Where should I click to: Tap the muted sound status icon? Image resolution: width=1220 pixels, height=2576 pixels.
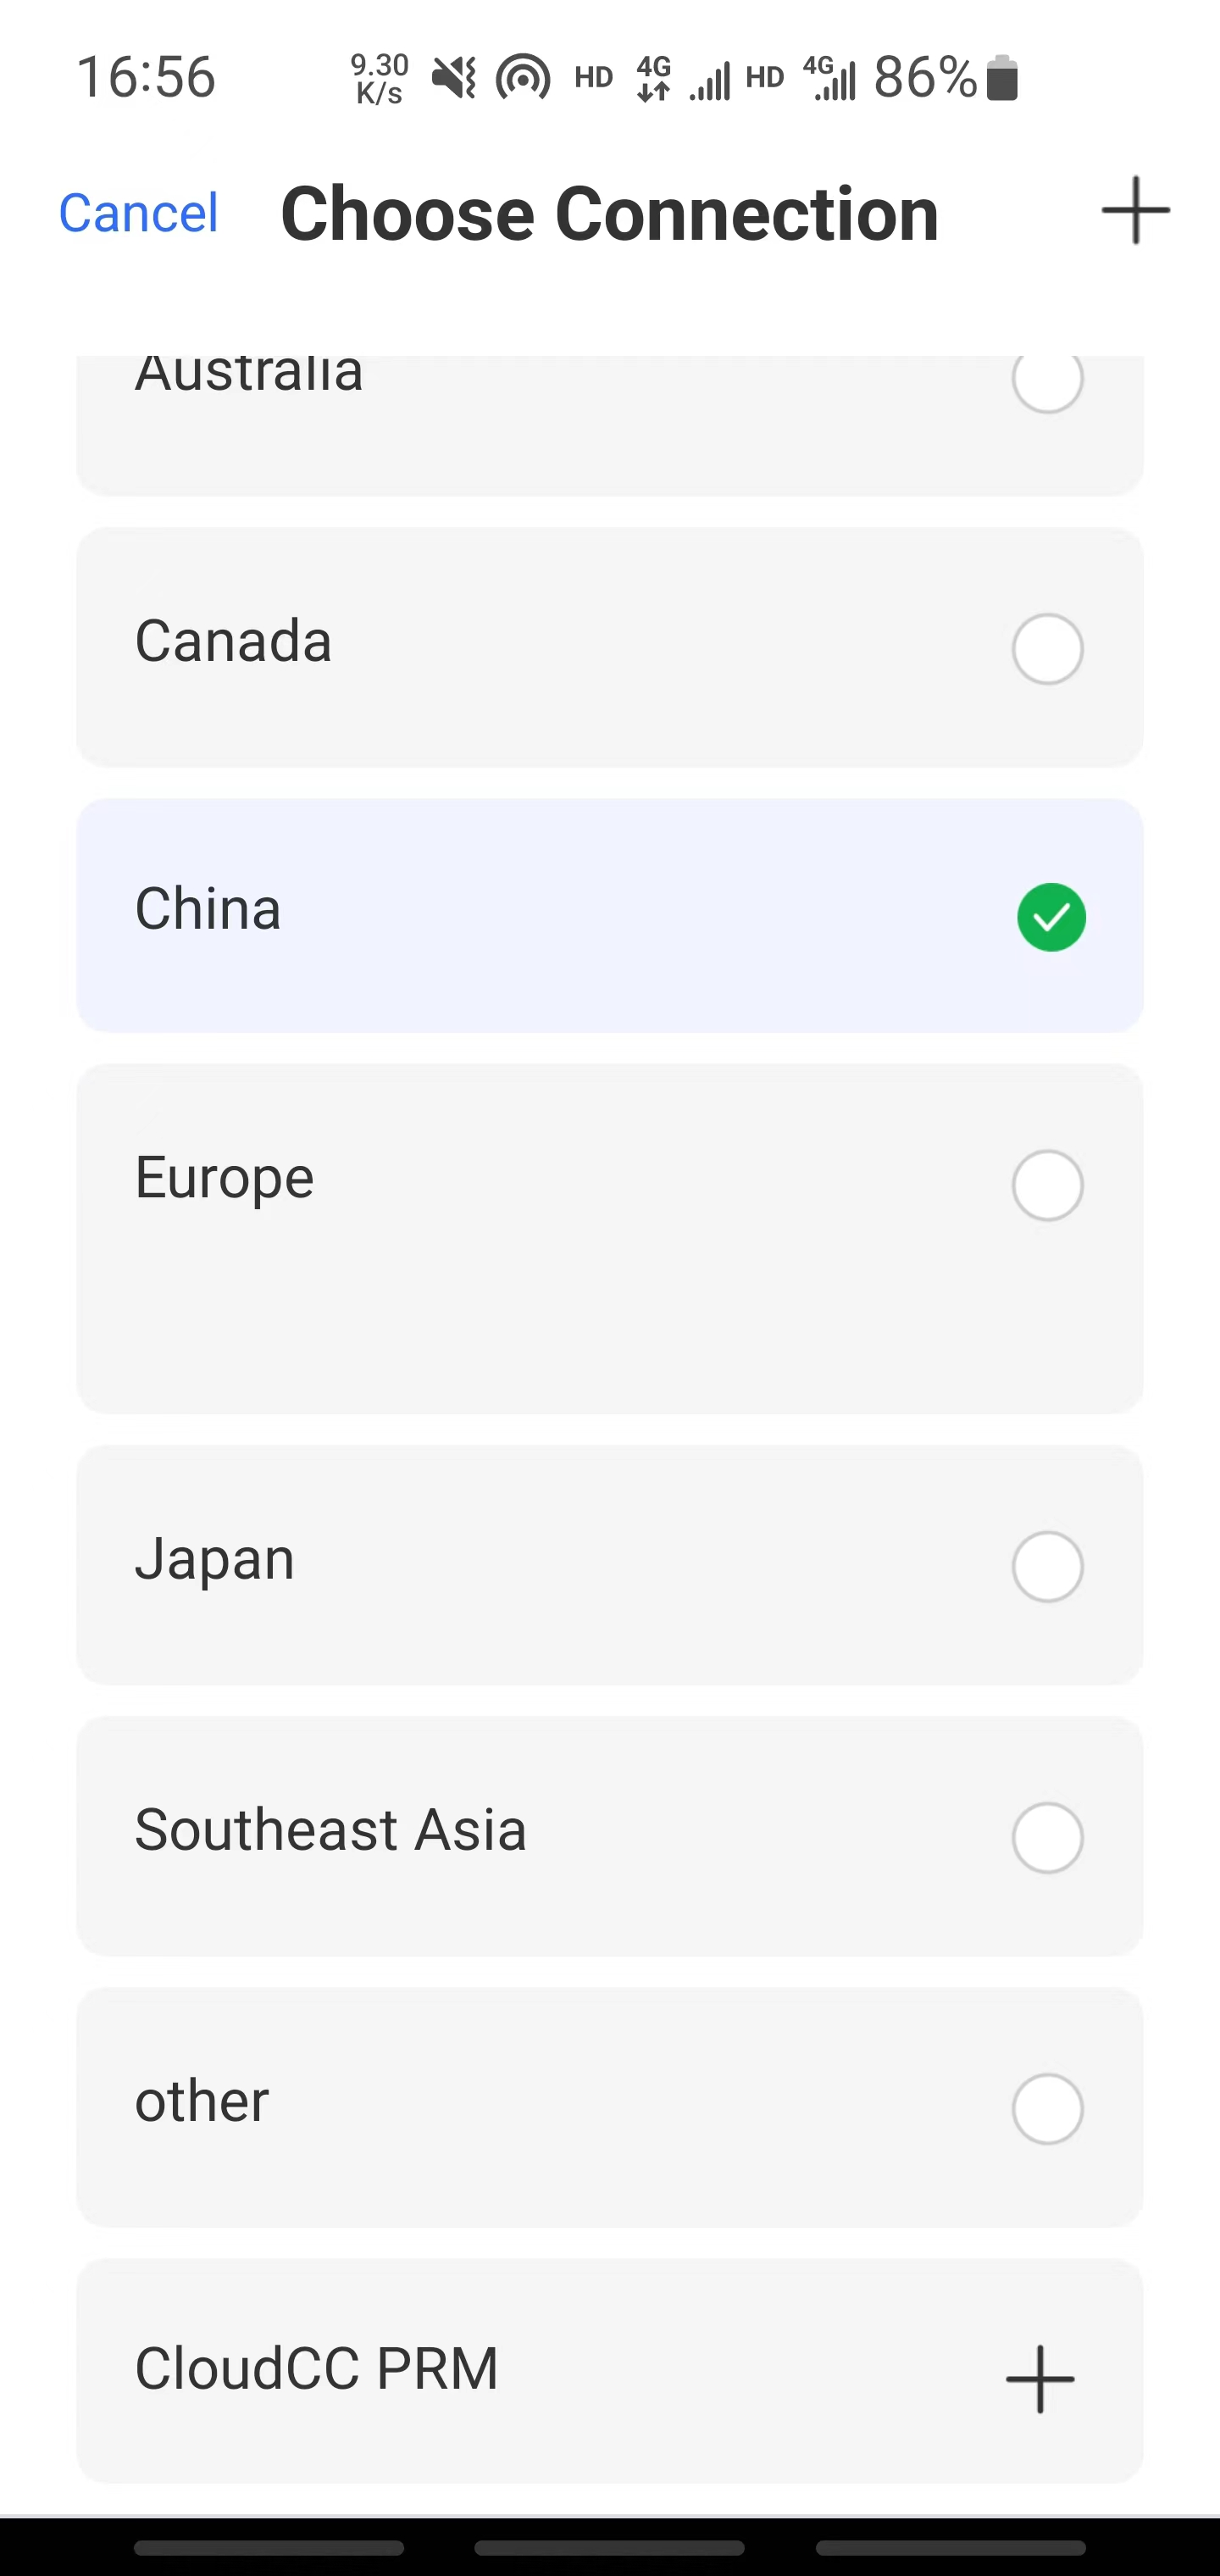(x=454, y=78)
